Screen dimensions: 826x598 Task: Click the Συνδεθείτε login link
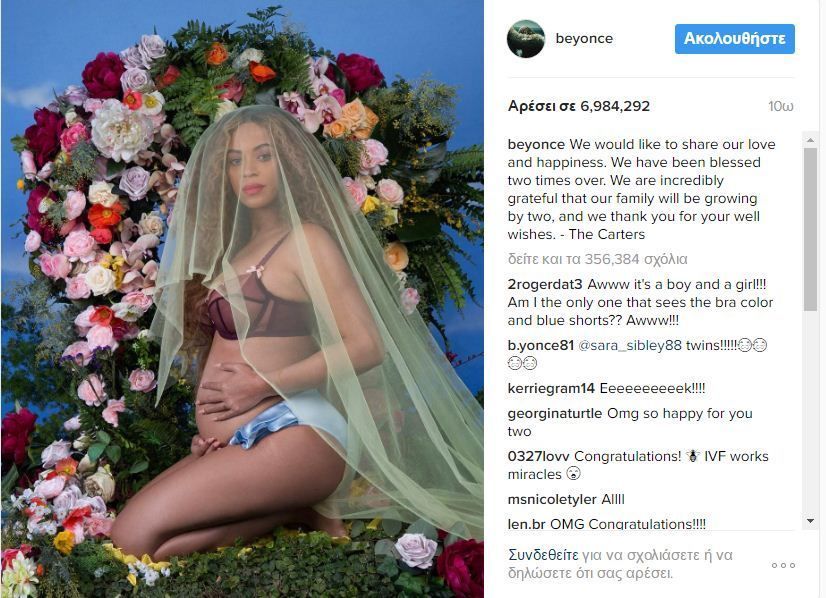click(x=543, y=555)
